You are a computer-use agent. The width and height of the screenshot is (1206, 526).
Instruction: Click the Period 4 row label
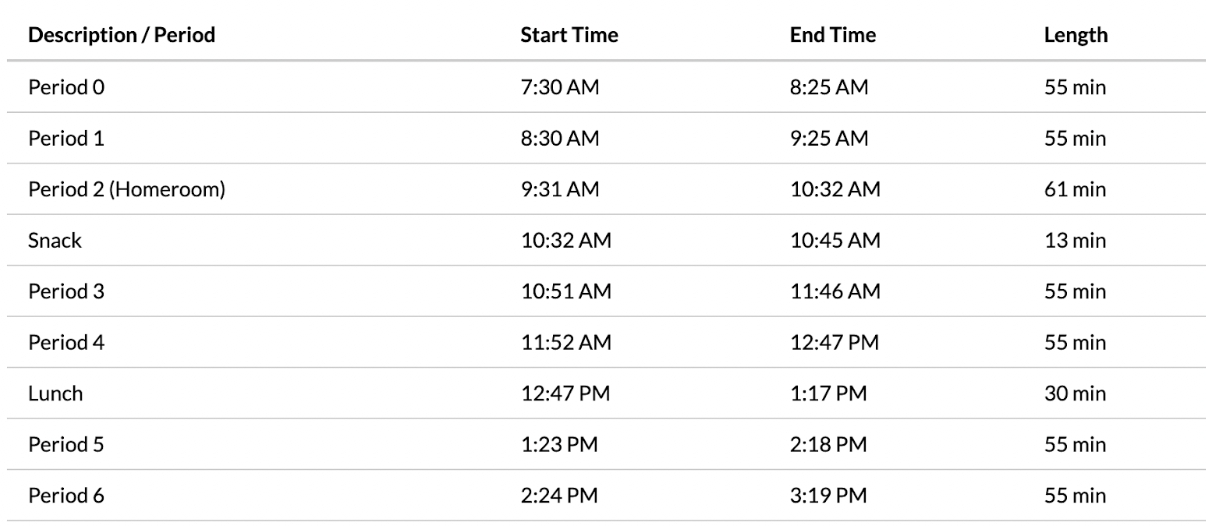click(x=66, y=342)
